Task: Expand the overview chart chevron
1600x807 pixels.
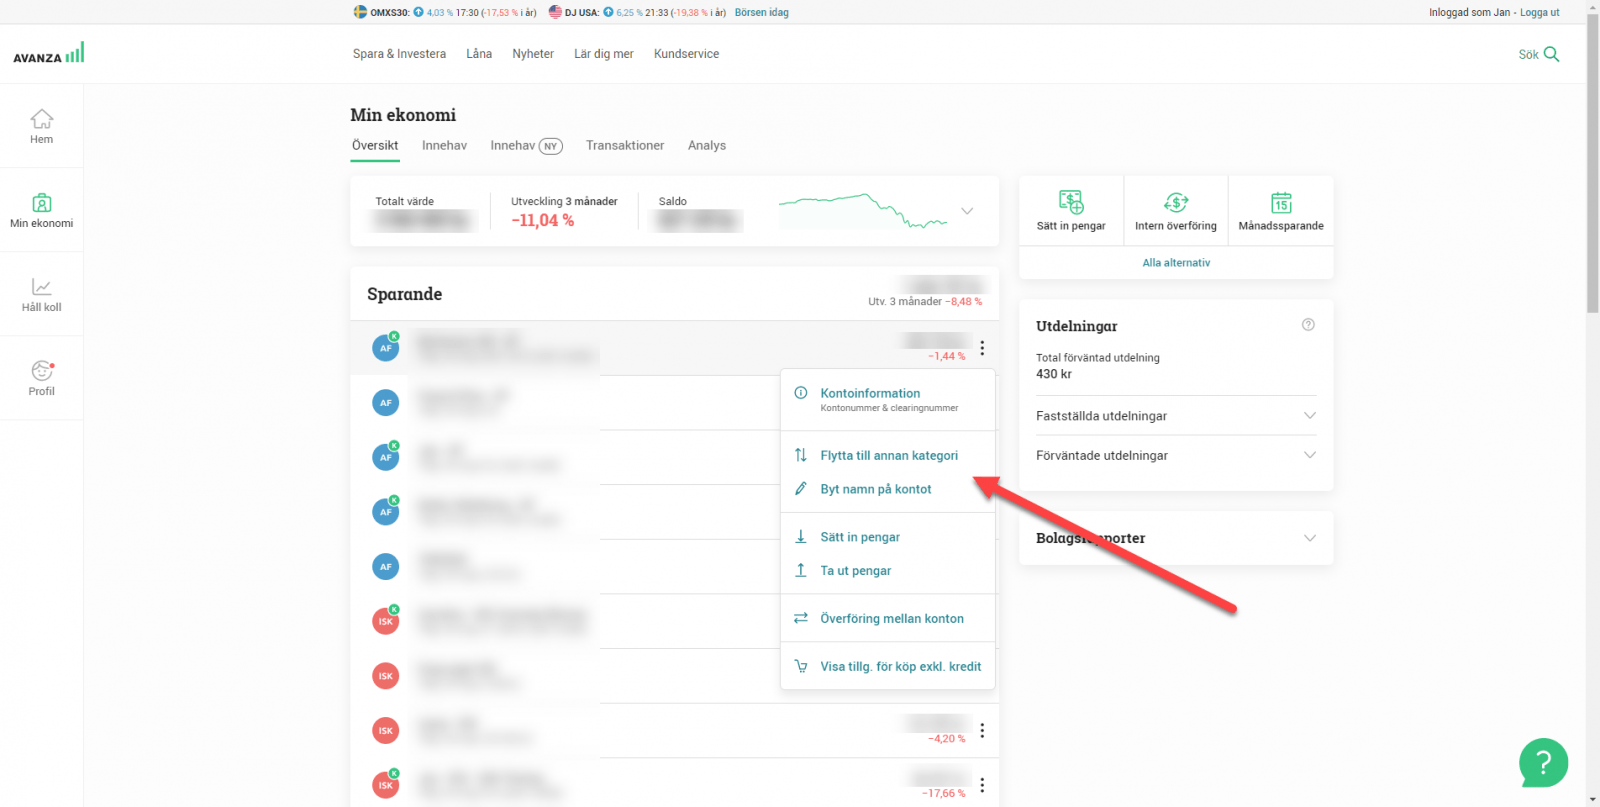Action: (967, 211)
